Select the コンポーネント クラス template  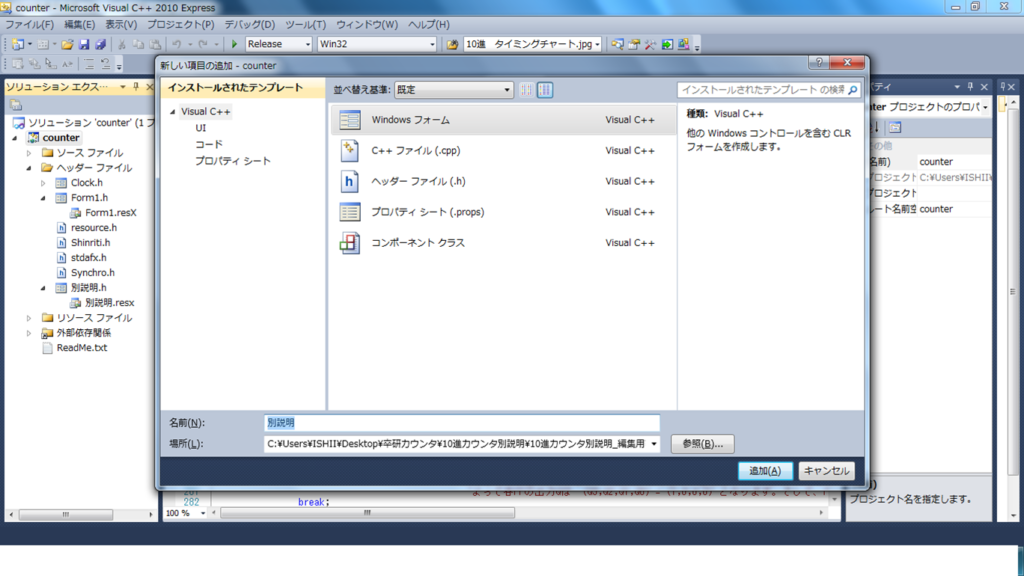pos(503,243)
